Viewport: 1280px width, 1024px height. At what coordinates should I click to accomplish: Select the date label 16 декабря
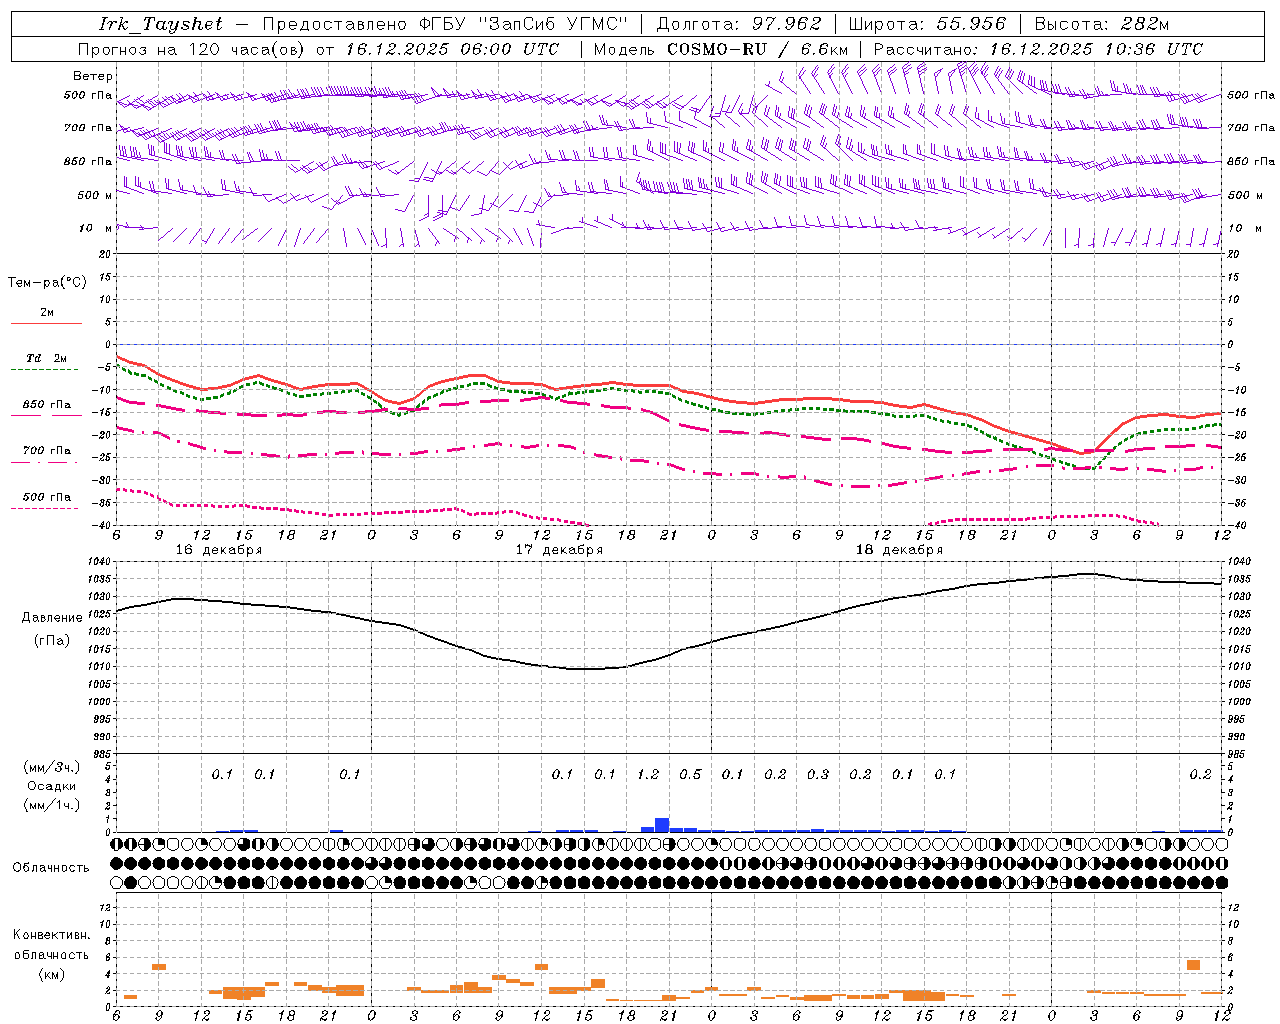pos(219,550)
